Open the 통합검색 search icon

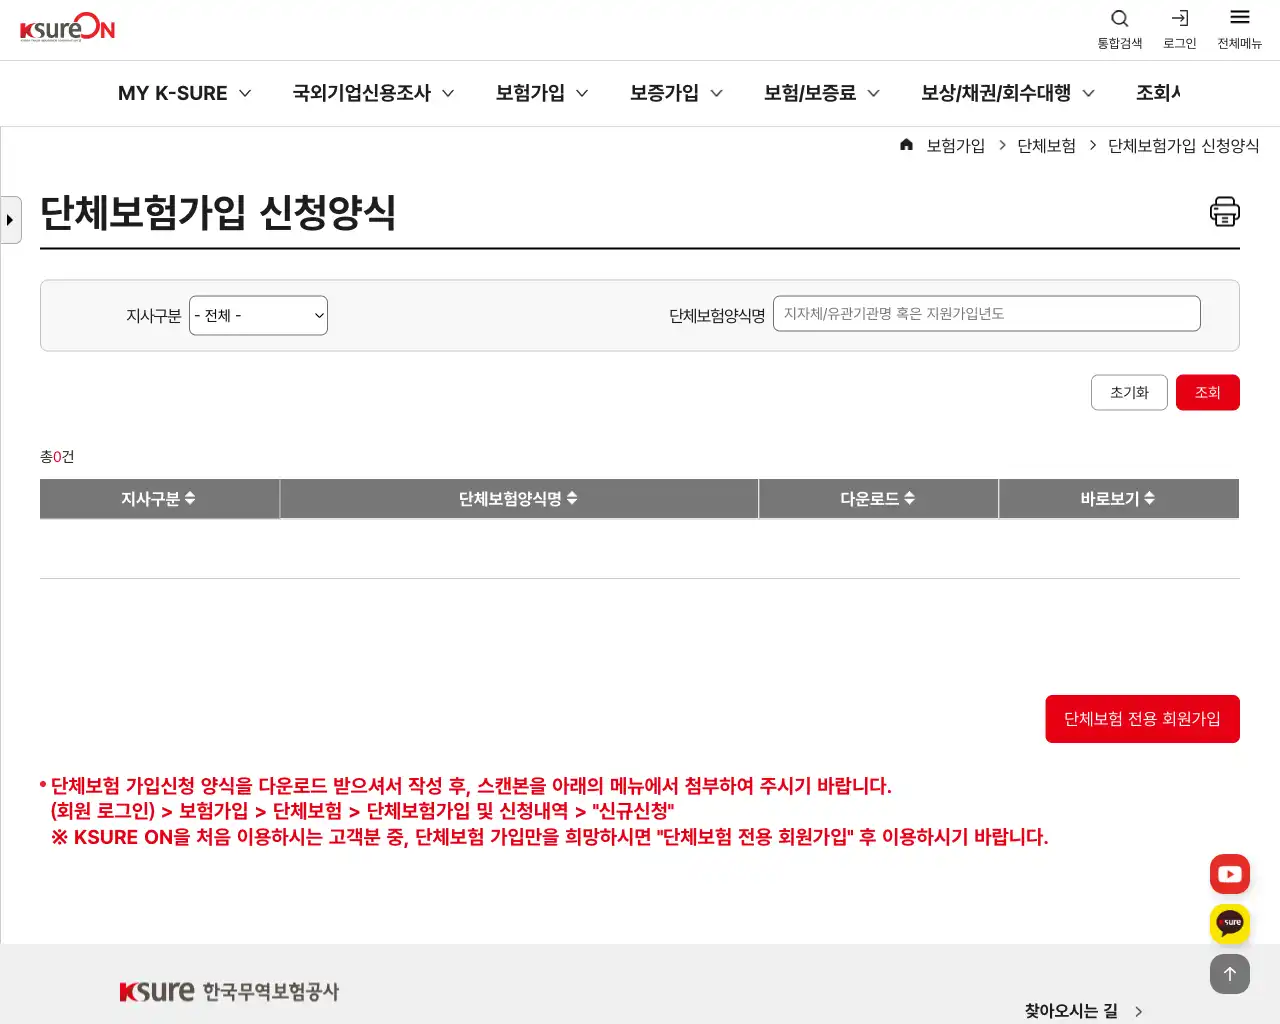coord(1119,18)
